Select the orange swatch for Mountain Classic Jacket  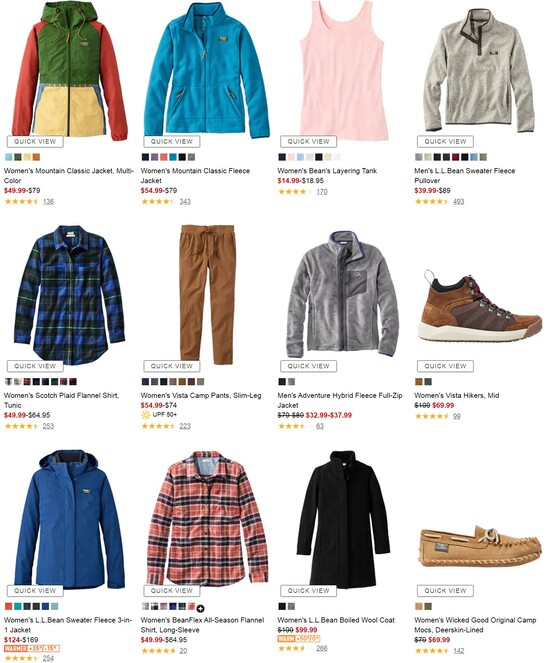pyautogui.click(x=36, y=157)
